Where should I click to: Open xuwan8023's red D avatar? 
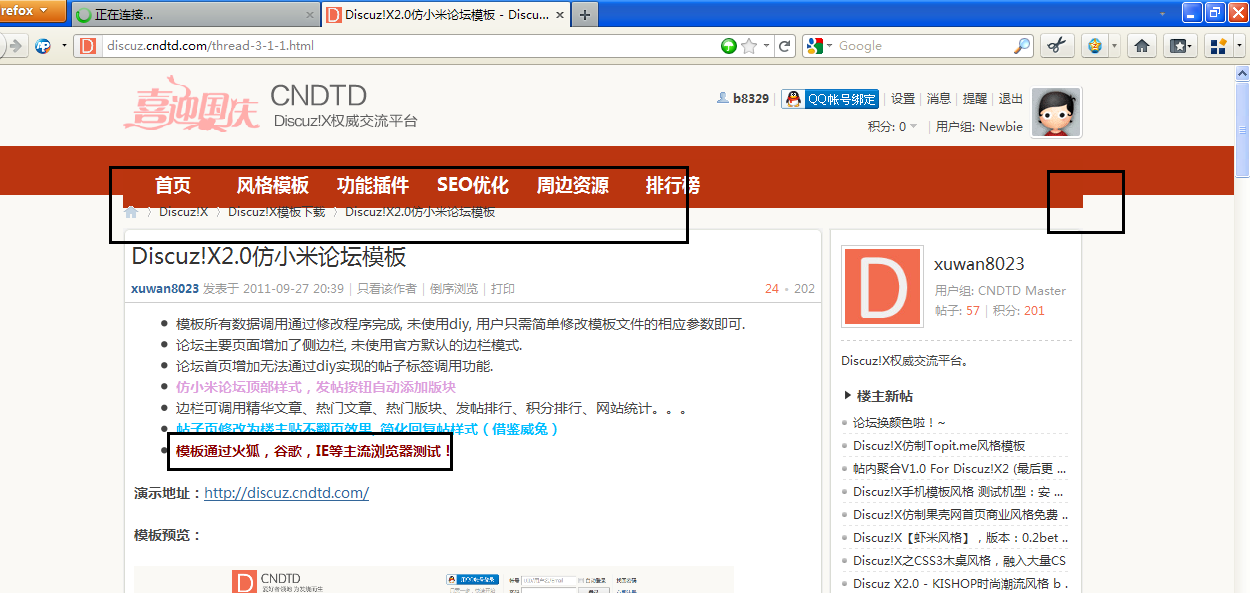coord(881,286)
